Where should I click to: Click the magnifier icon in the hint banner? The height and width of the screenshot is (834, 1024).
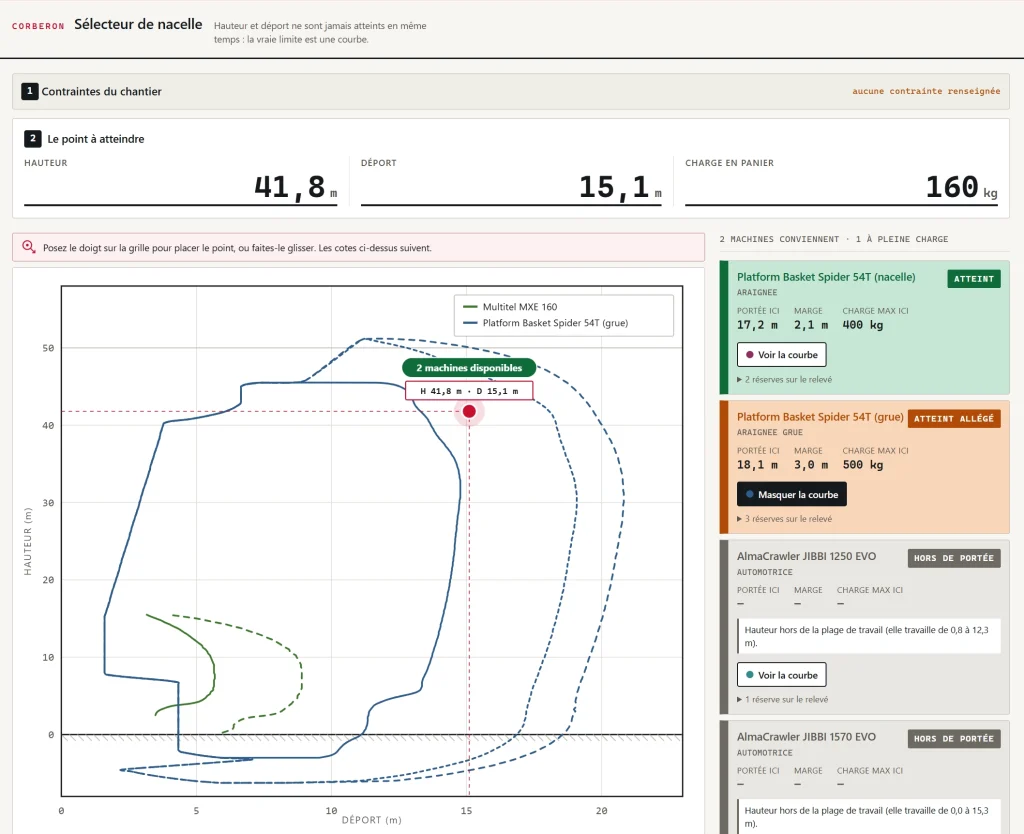click(x=29, y=247)
